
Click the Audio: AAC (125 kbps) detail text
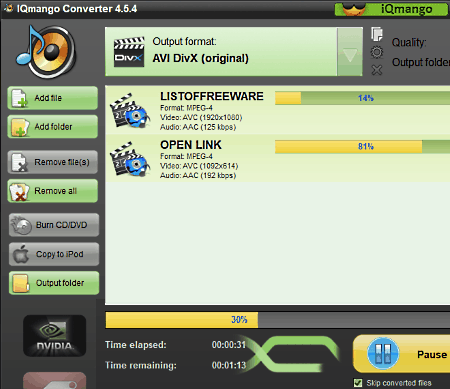pos(198,127)
